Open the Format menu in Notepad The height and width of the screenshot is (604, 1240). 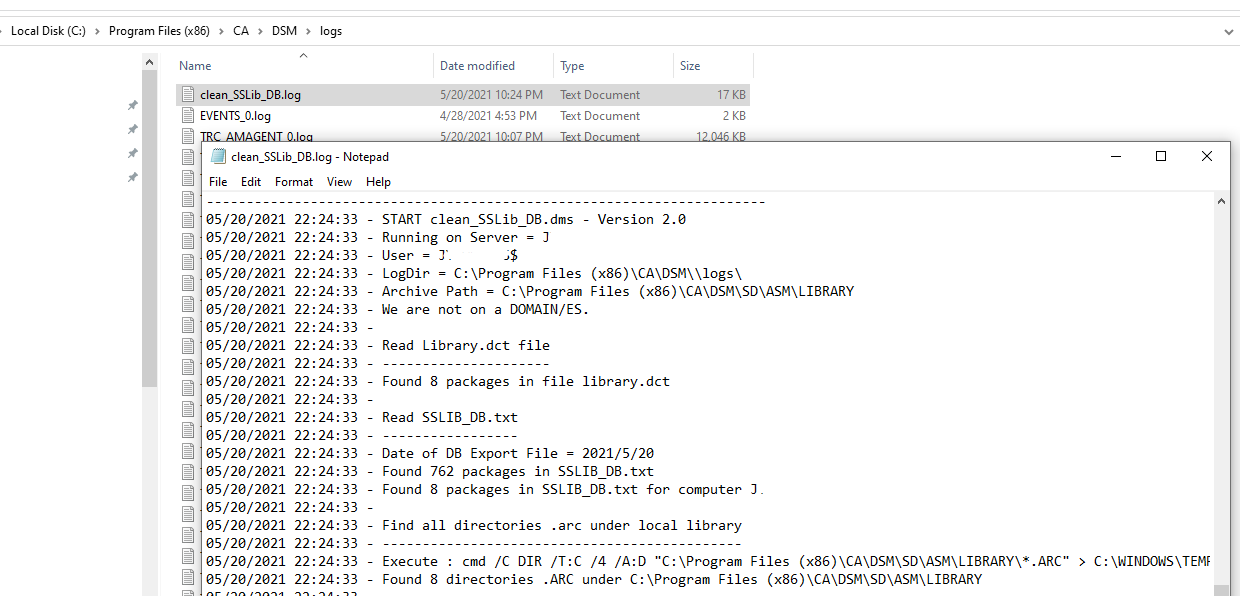[x=294, y=182]
